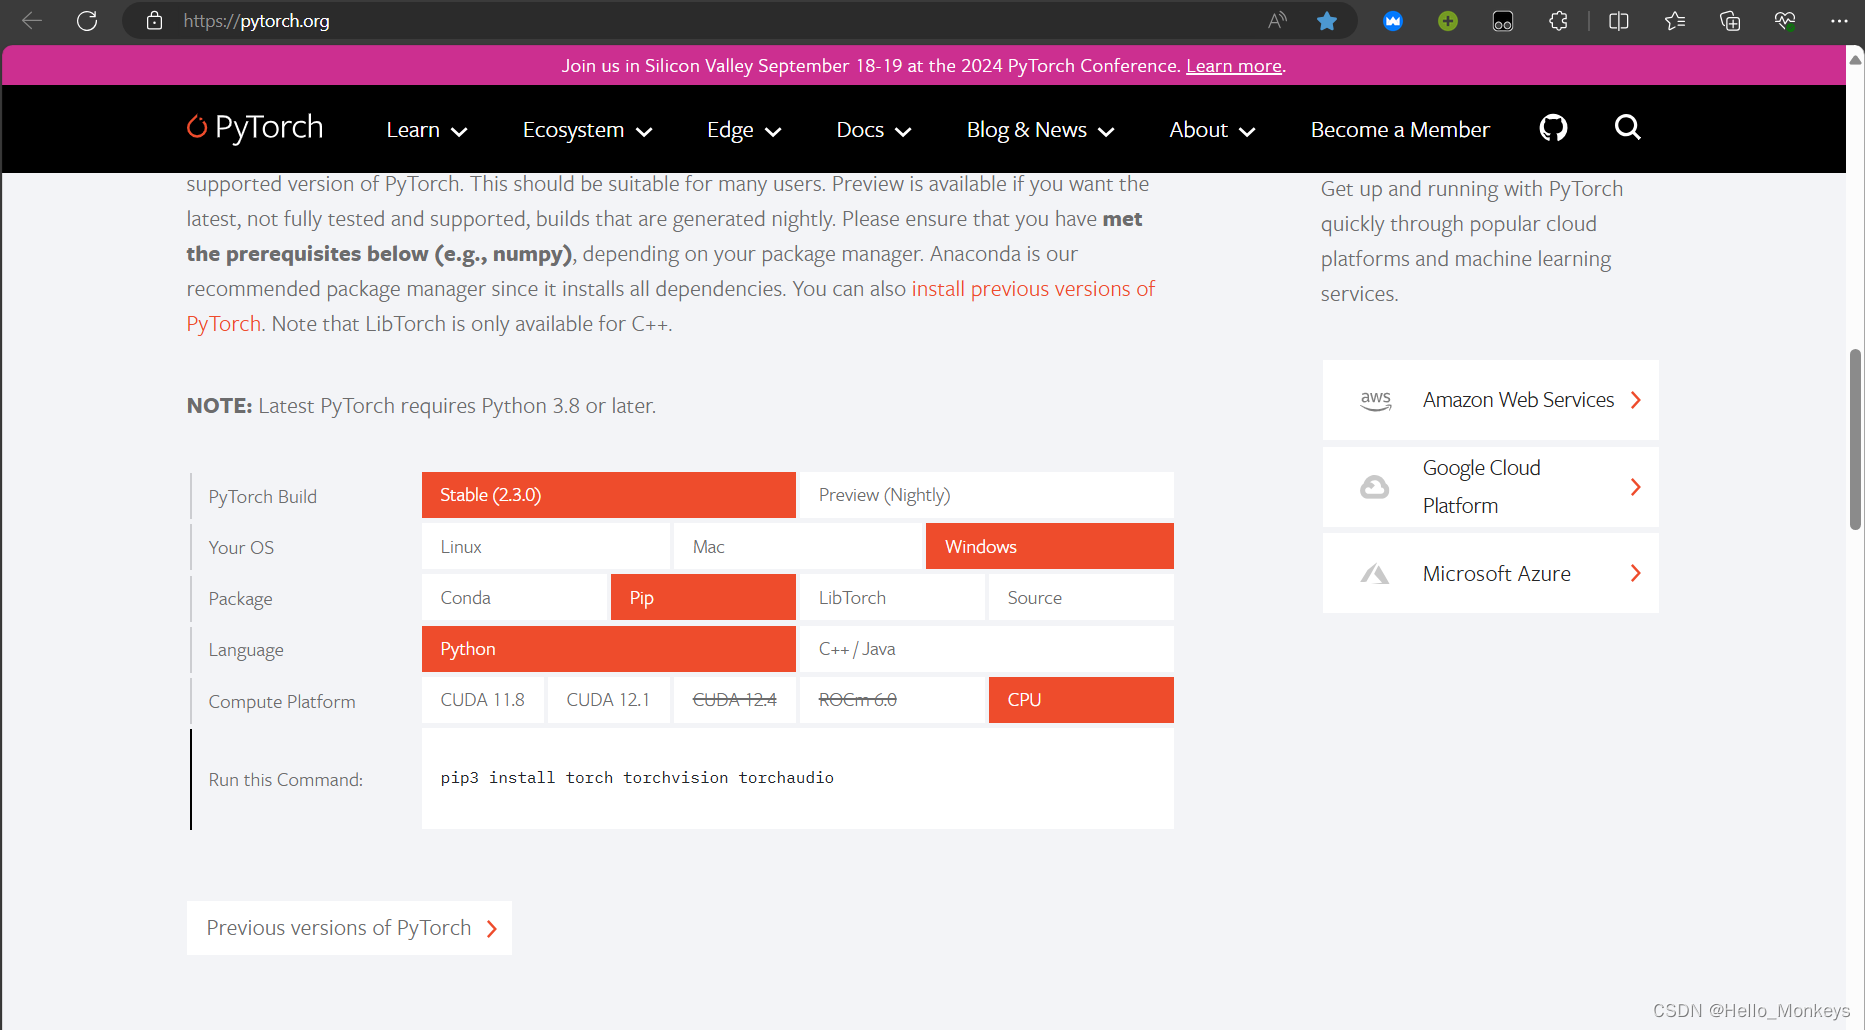Select CUDA 11.8 compute platform
1865x1030 pixels.
coord(483,700)
